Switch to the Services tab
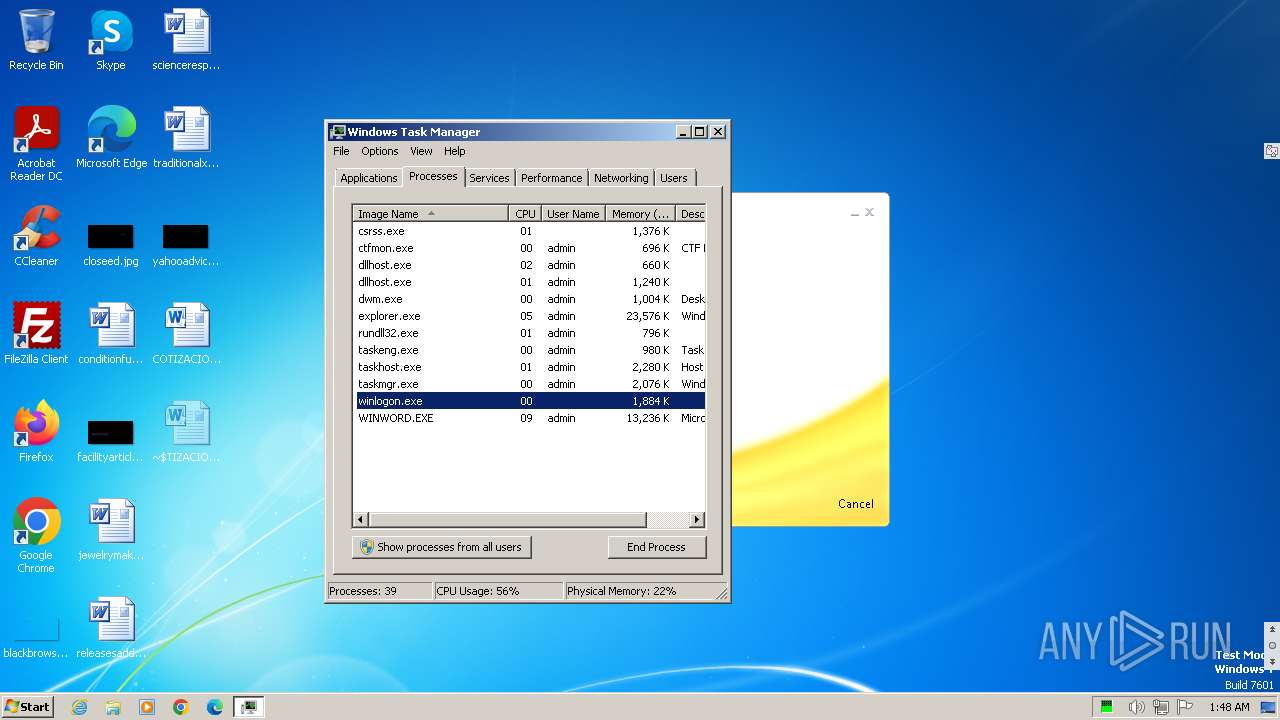 (x=489, y=178)
